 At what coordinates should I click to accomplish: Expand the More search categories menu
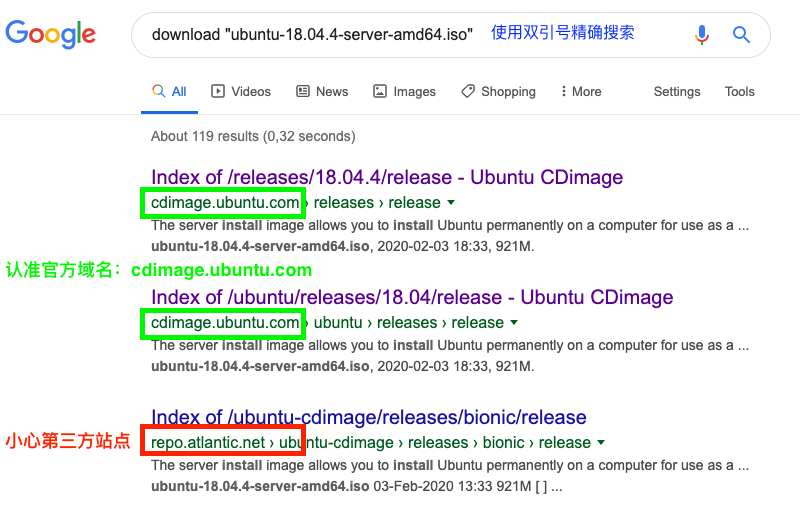point(581,91)
